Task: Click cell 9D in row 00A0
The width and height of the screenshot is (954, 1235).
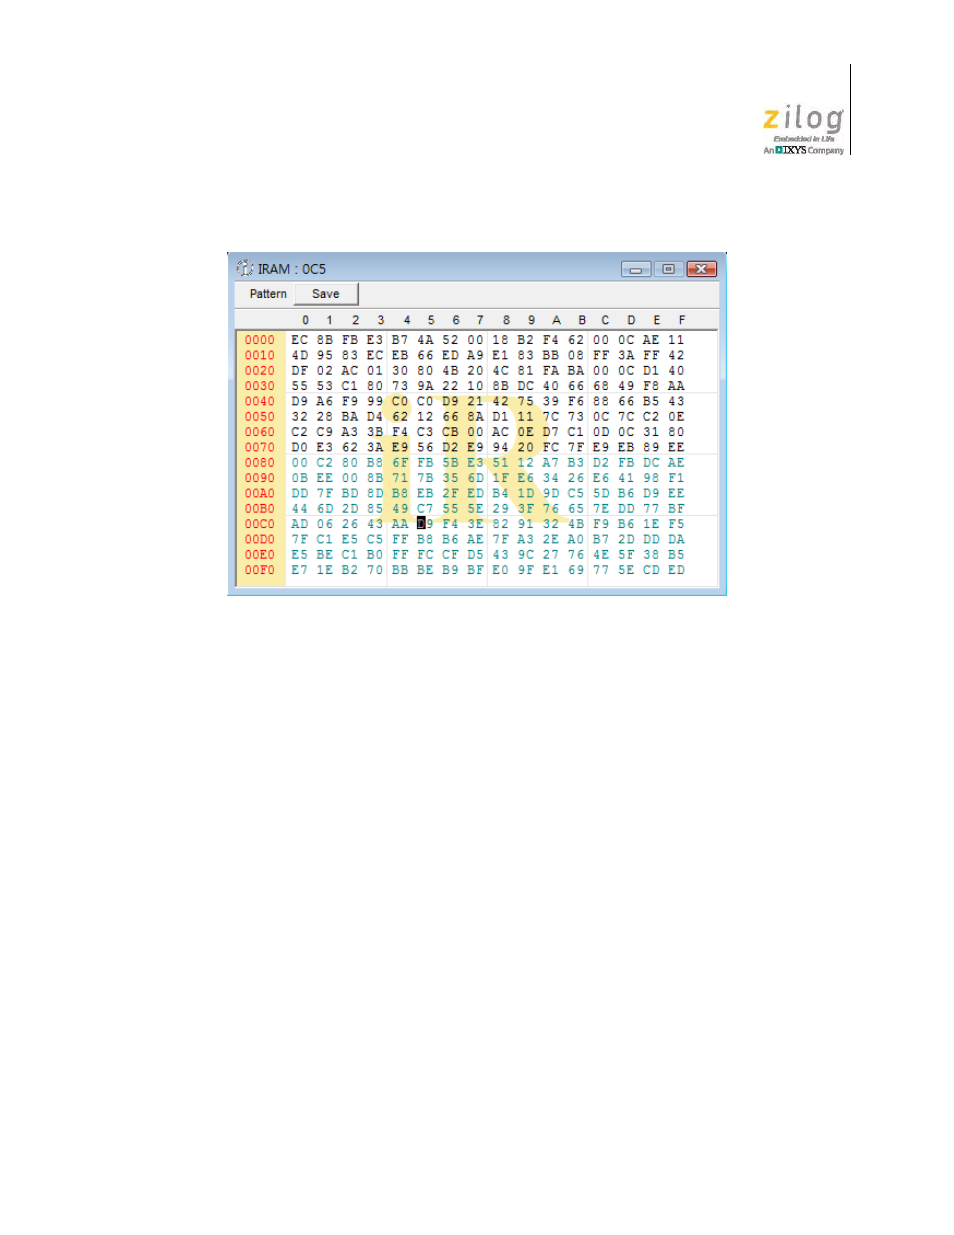Action: 551,493
